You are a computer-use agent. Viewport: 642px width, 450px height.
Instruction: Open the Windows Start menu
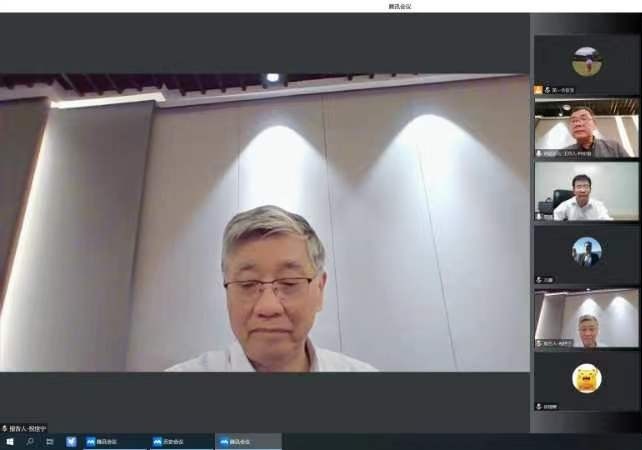[x=10, y=441]
